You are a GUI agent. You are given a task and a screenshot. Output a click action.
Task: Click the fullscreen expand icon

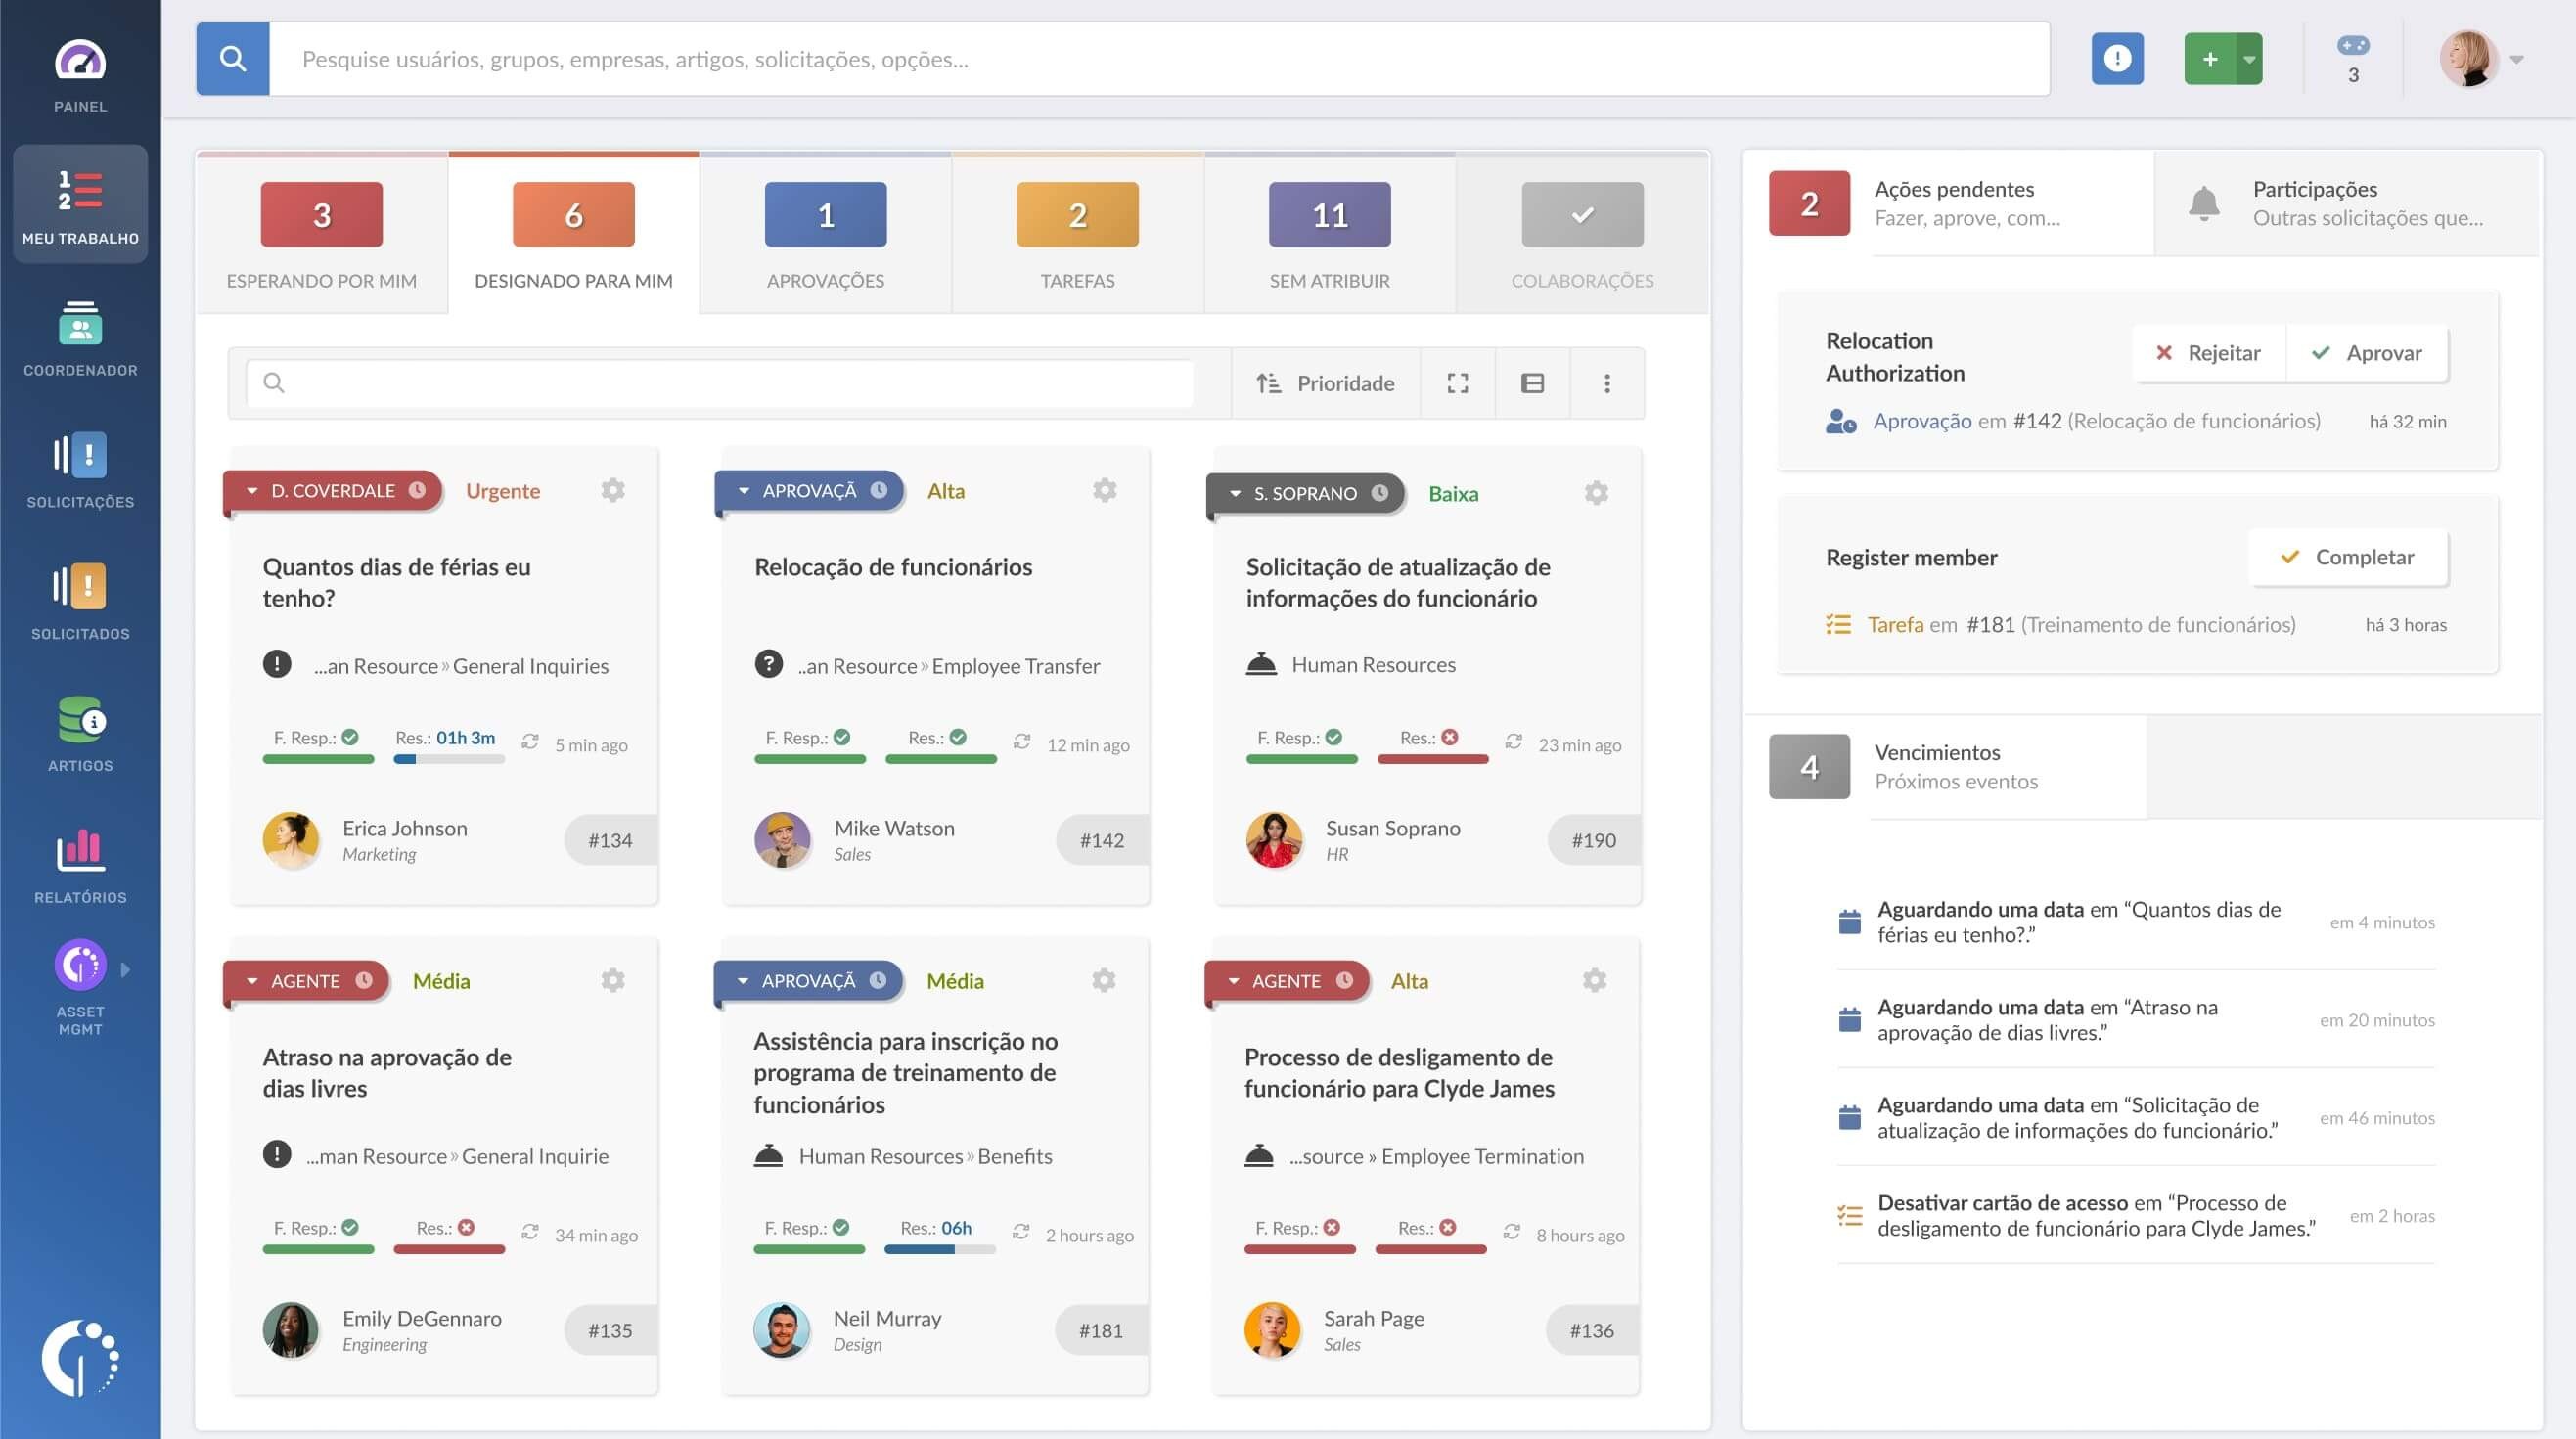click(1457, 383)
